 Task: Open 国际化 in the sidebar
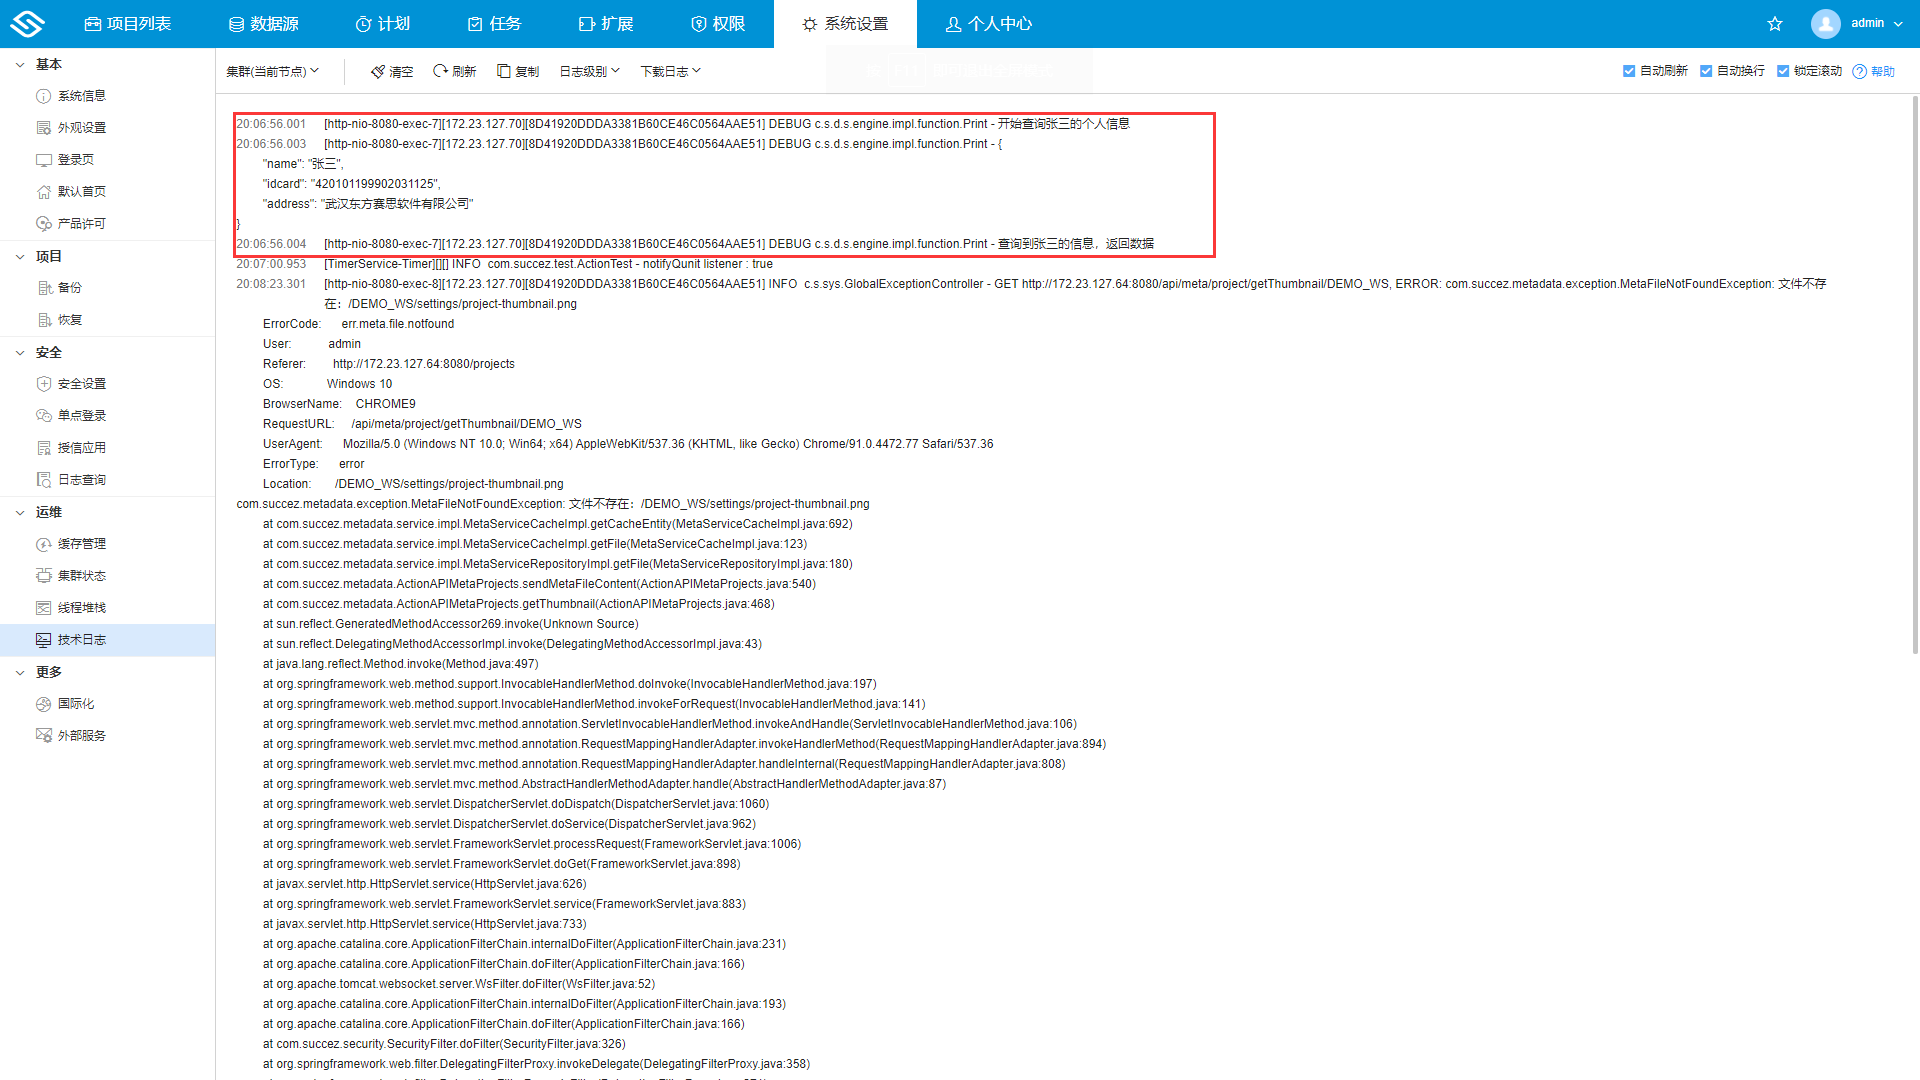pyautogui.click(x=76, y=704)
